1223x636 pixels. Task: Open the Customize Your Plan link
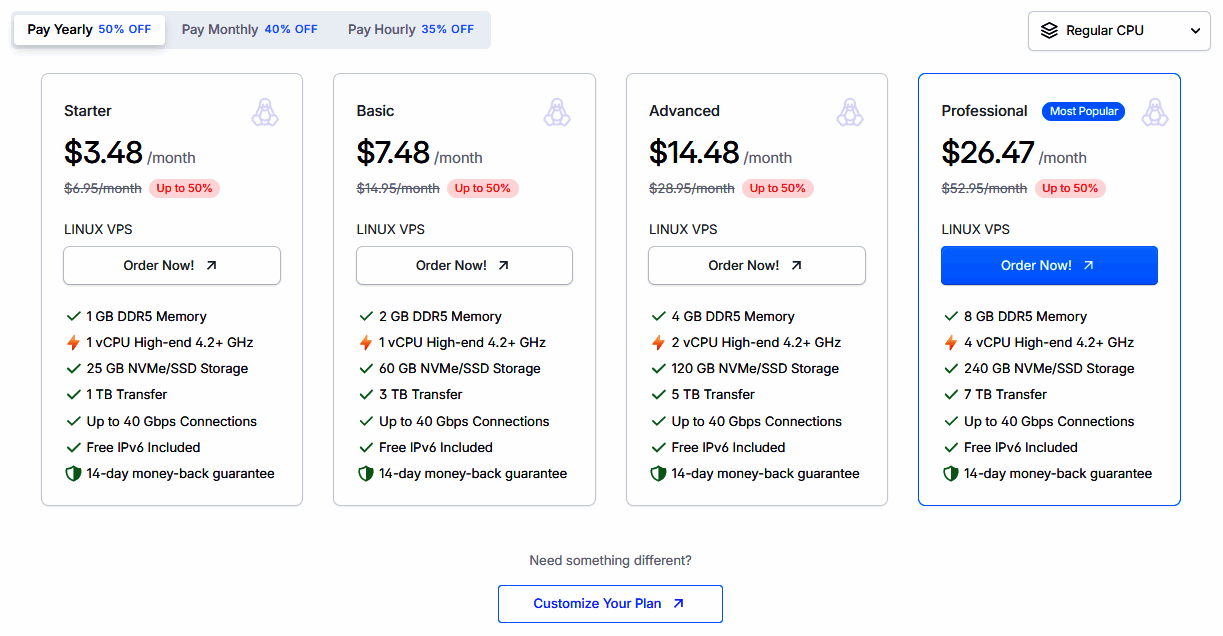click(x=610, y=604)
